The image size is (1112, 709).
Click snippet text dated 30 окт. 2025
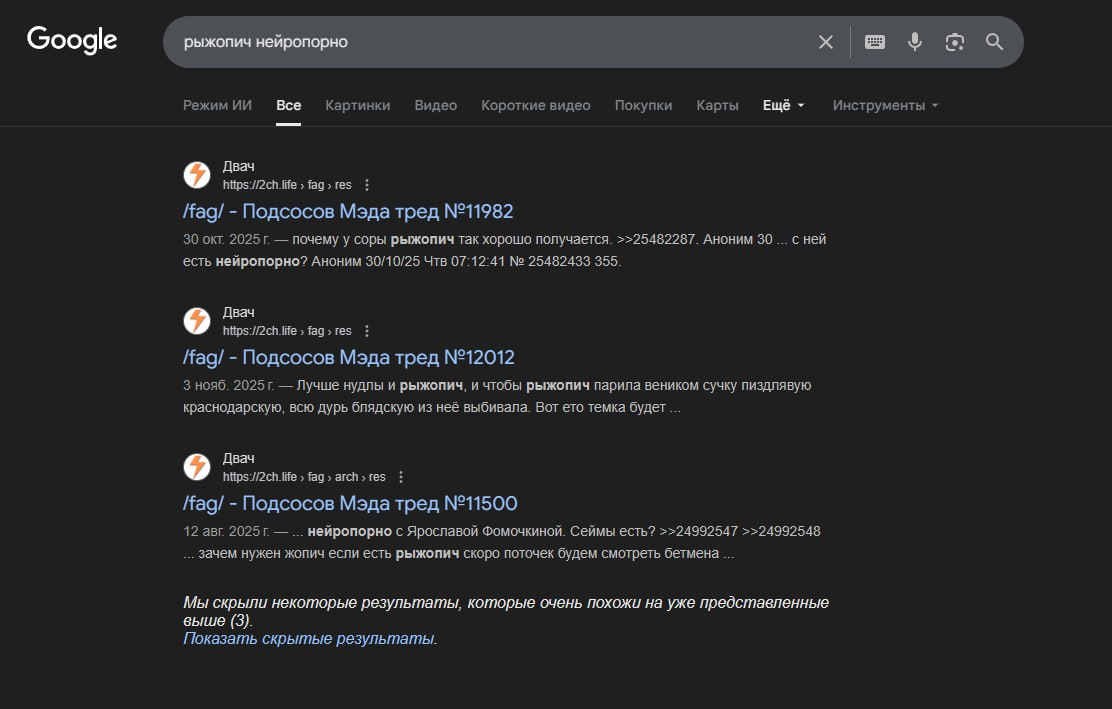pyautogui.click(x=504, y=250)
